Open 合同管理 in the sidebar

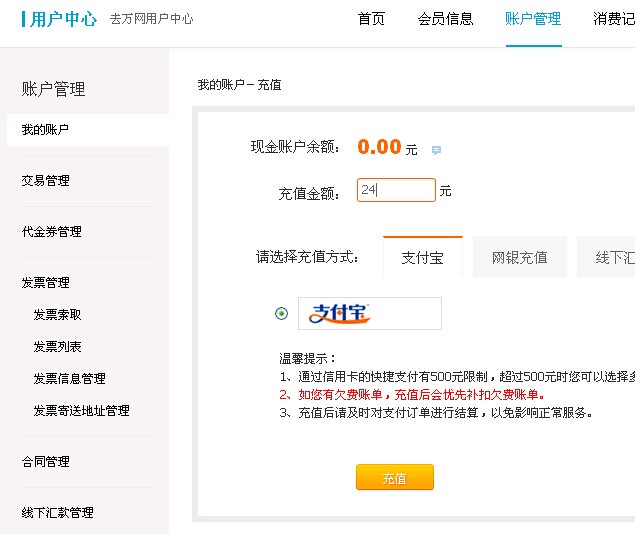pos(45,462)
